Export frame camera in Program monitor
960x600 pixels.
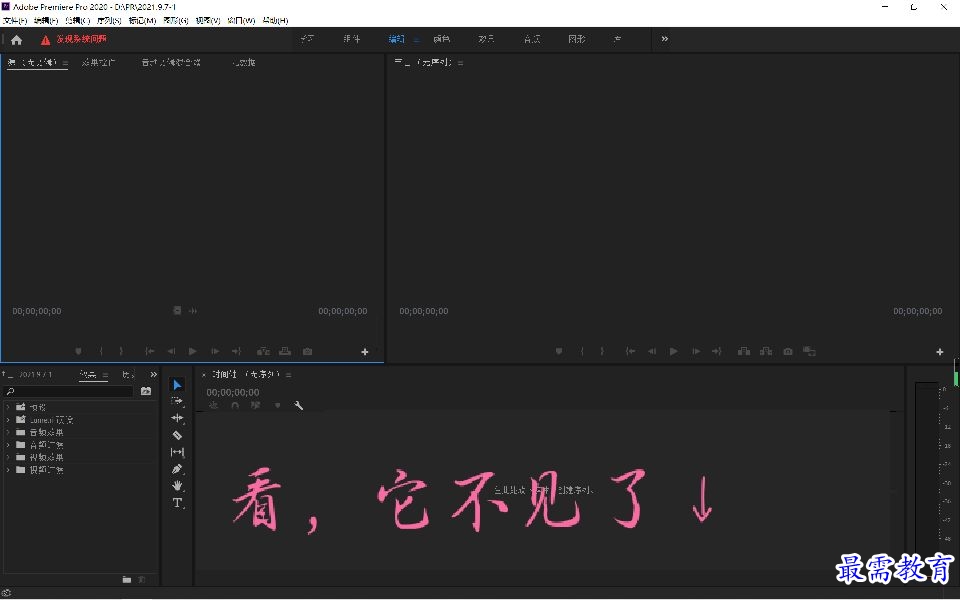pos(788,351)
